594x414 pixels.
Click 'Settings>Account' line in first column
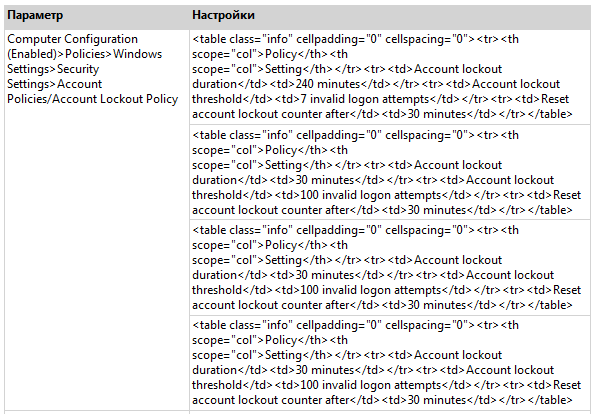coord(55,84)
